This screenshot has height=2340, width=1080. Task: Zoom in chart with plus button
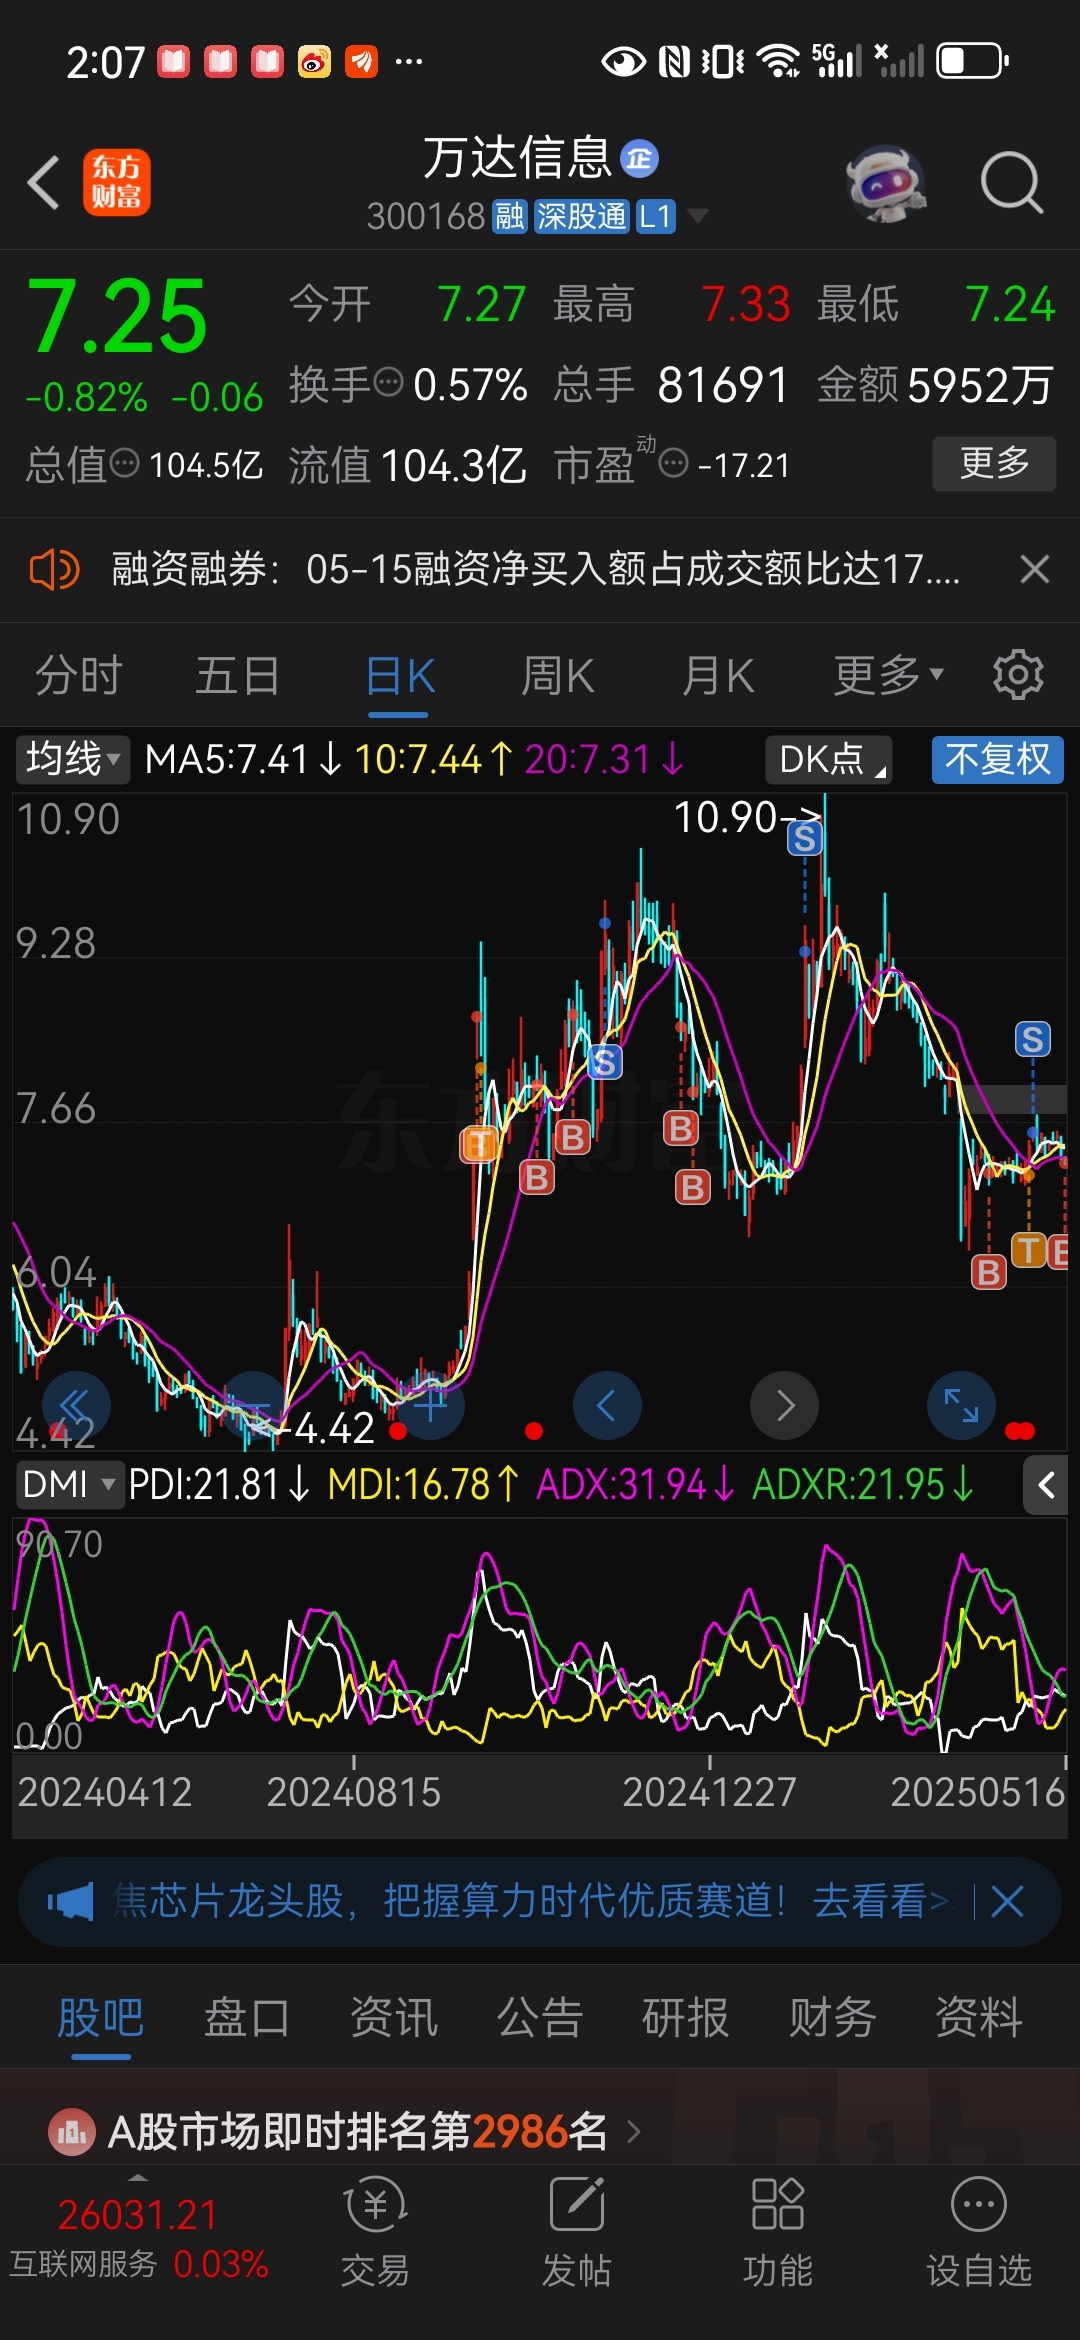click(x=430, y=1405)
